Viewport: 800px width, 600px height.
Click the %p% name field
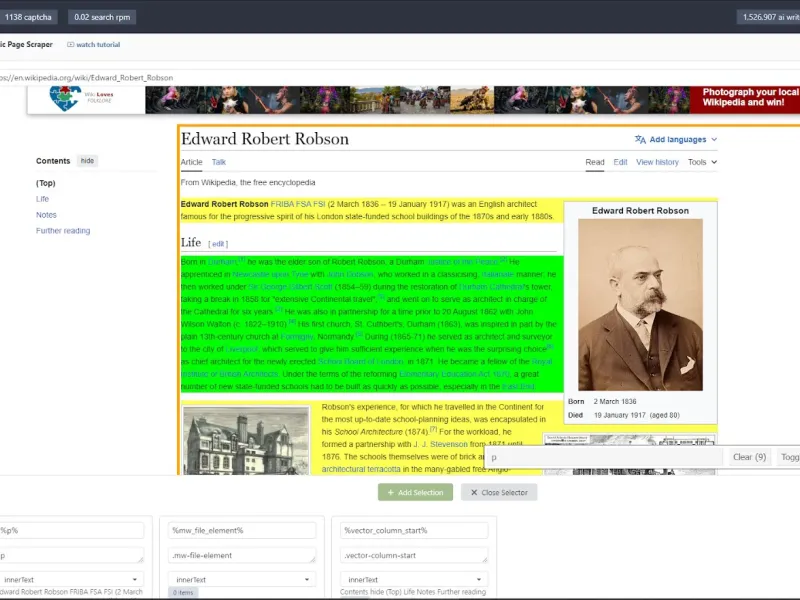click(x=71, y=531)
